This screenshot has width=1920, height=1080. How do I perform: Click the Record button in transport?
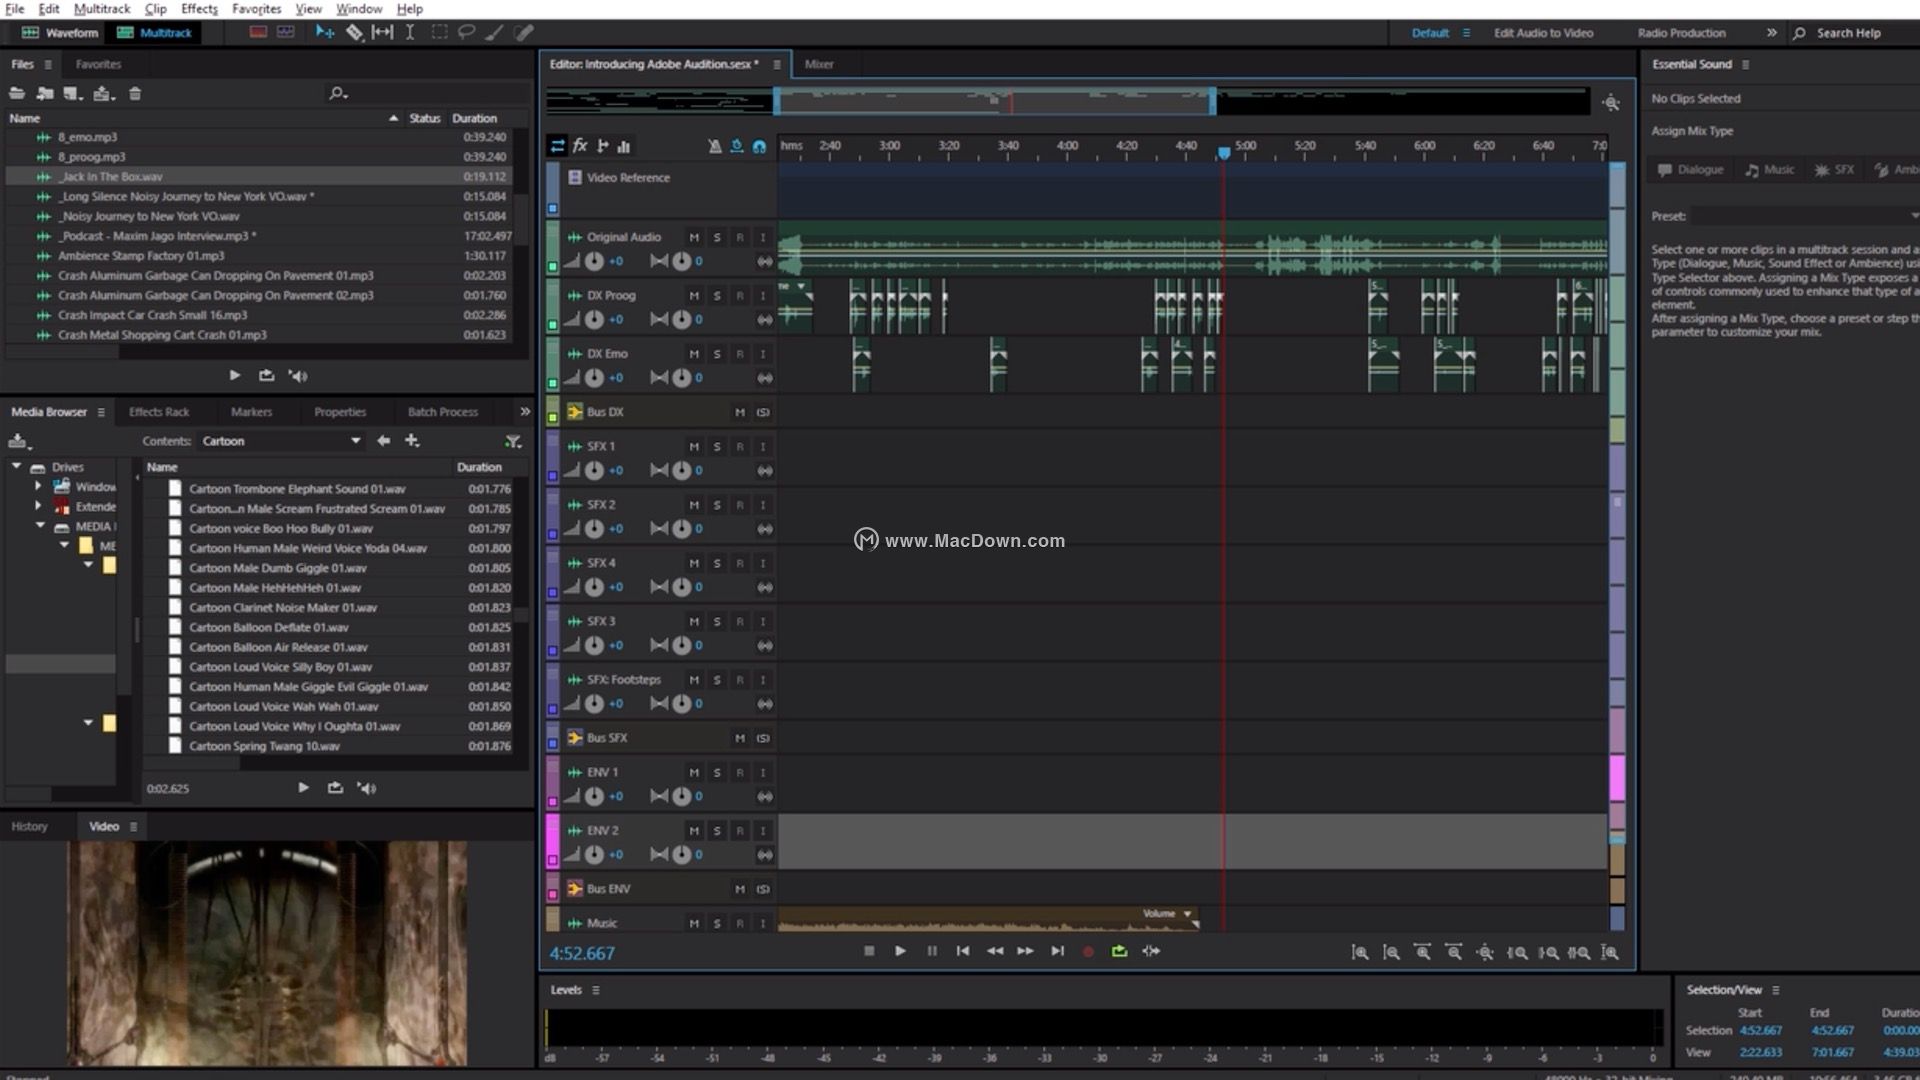1088,952
